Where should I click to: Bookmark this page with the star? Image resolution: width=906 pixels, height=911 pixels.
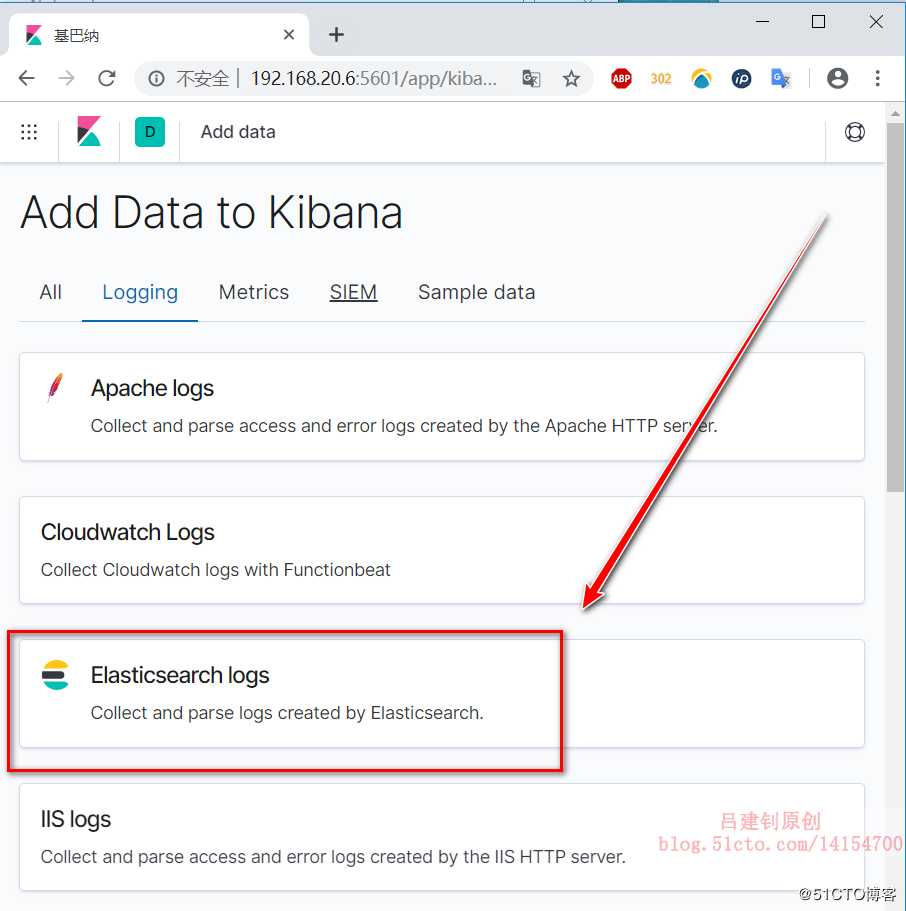(x=571, y=79)
